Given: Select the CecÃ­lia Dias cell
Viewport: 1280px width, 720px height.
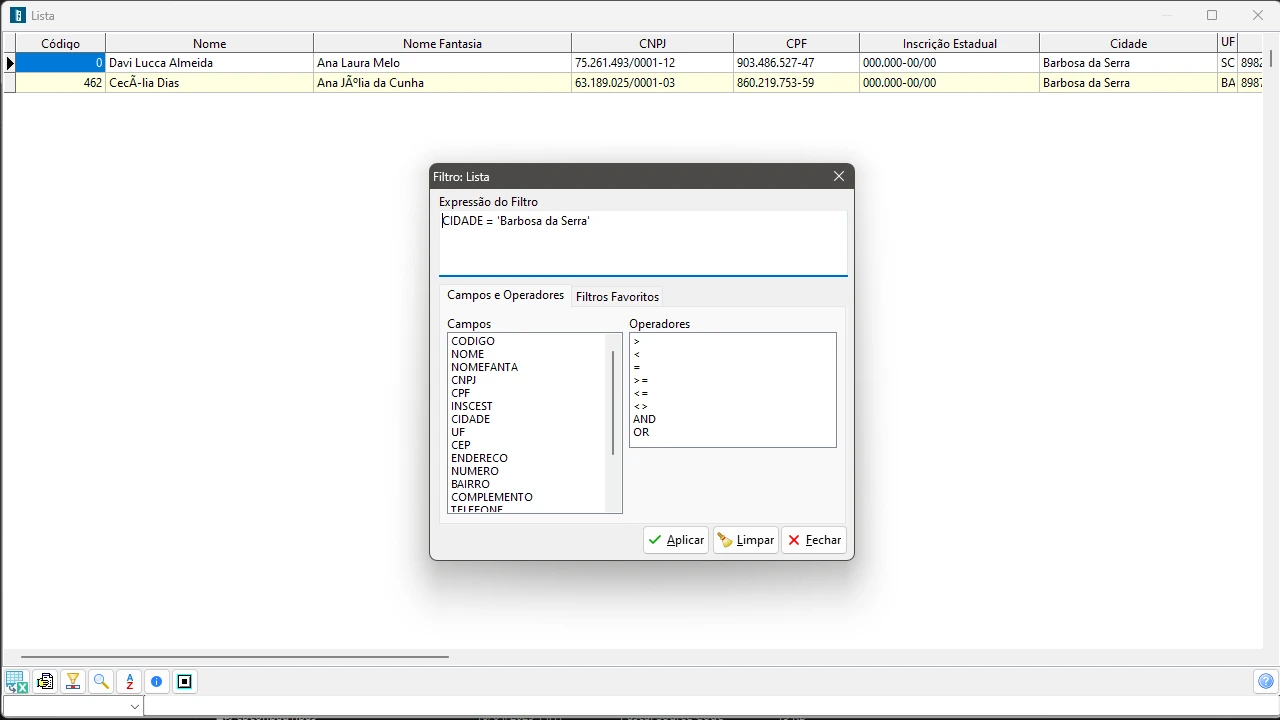Looking at the screenshot, I should click(210, 83).
